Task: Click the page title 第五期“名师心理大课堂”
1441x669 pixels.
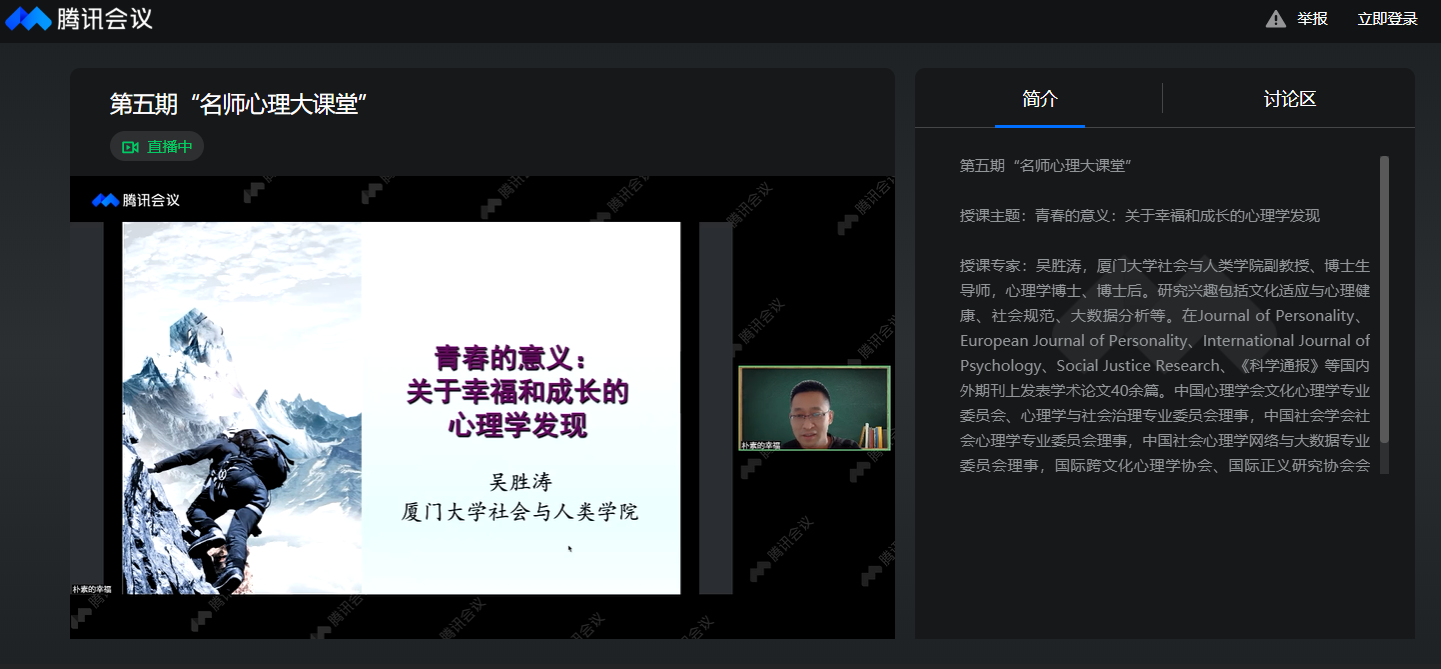Action: pos(238,104)
